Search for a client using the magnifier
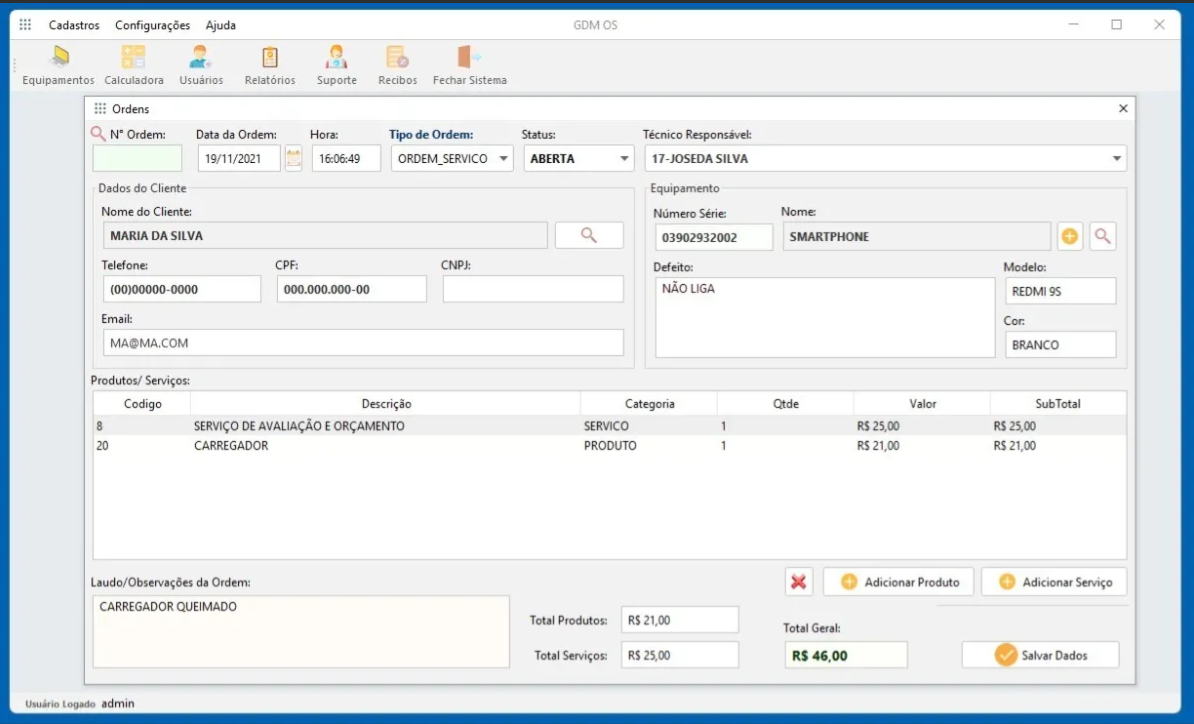Screen dimensions: 1194x724 (589, 235)
